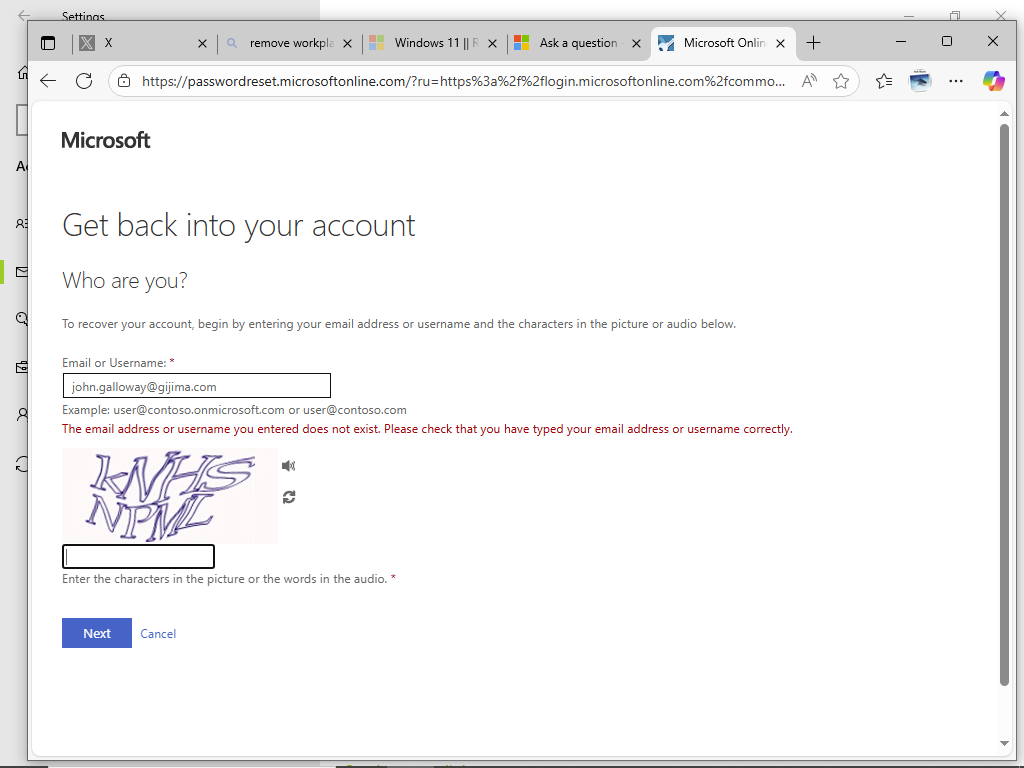Refresh the captcha image

click(x=289, y=497)
